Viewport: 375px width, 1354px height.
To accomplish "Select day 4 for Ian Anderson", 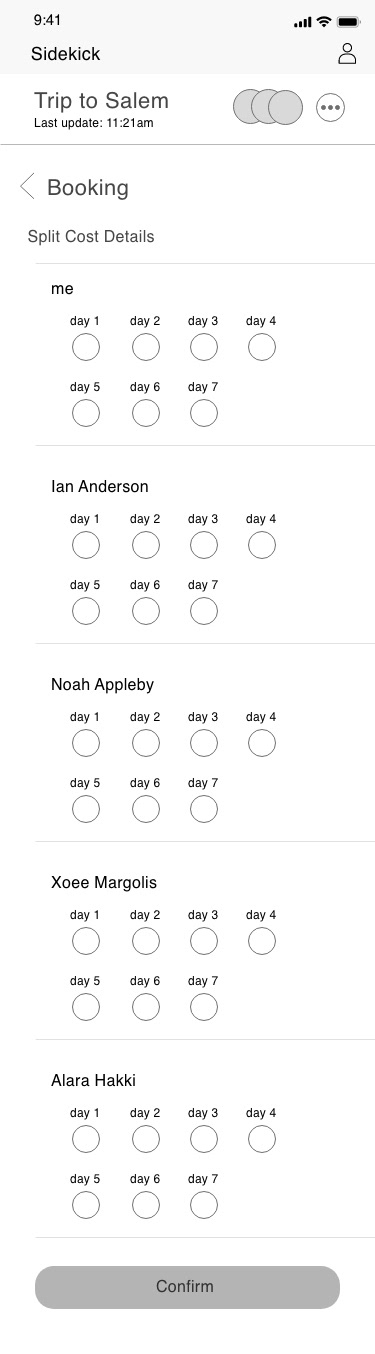I will click(262, 545).
